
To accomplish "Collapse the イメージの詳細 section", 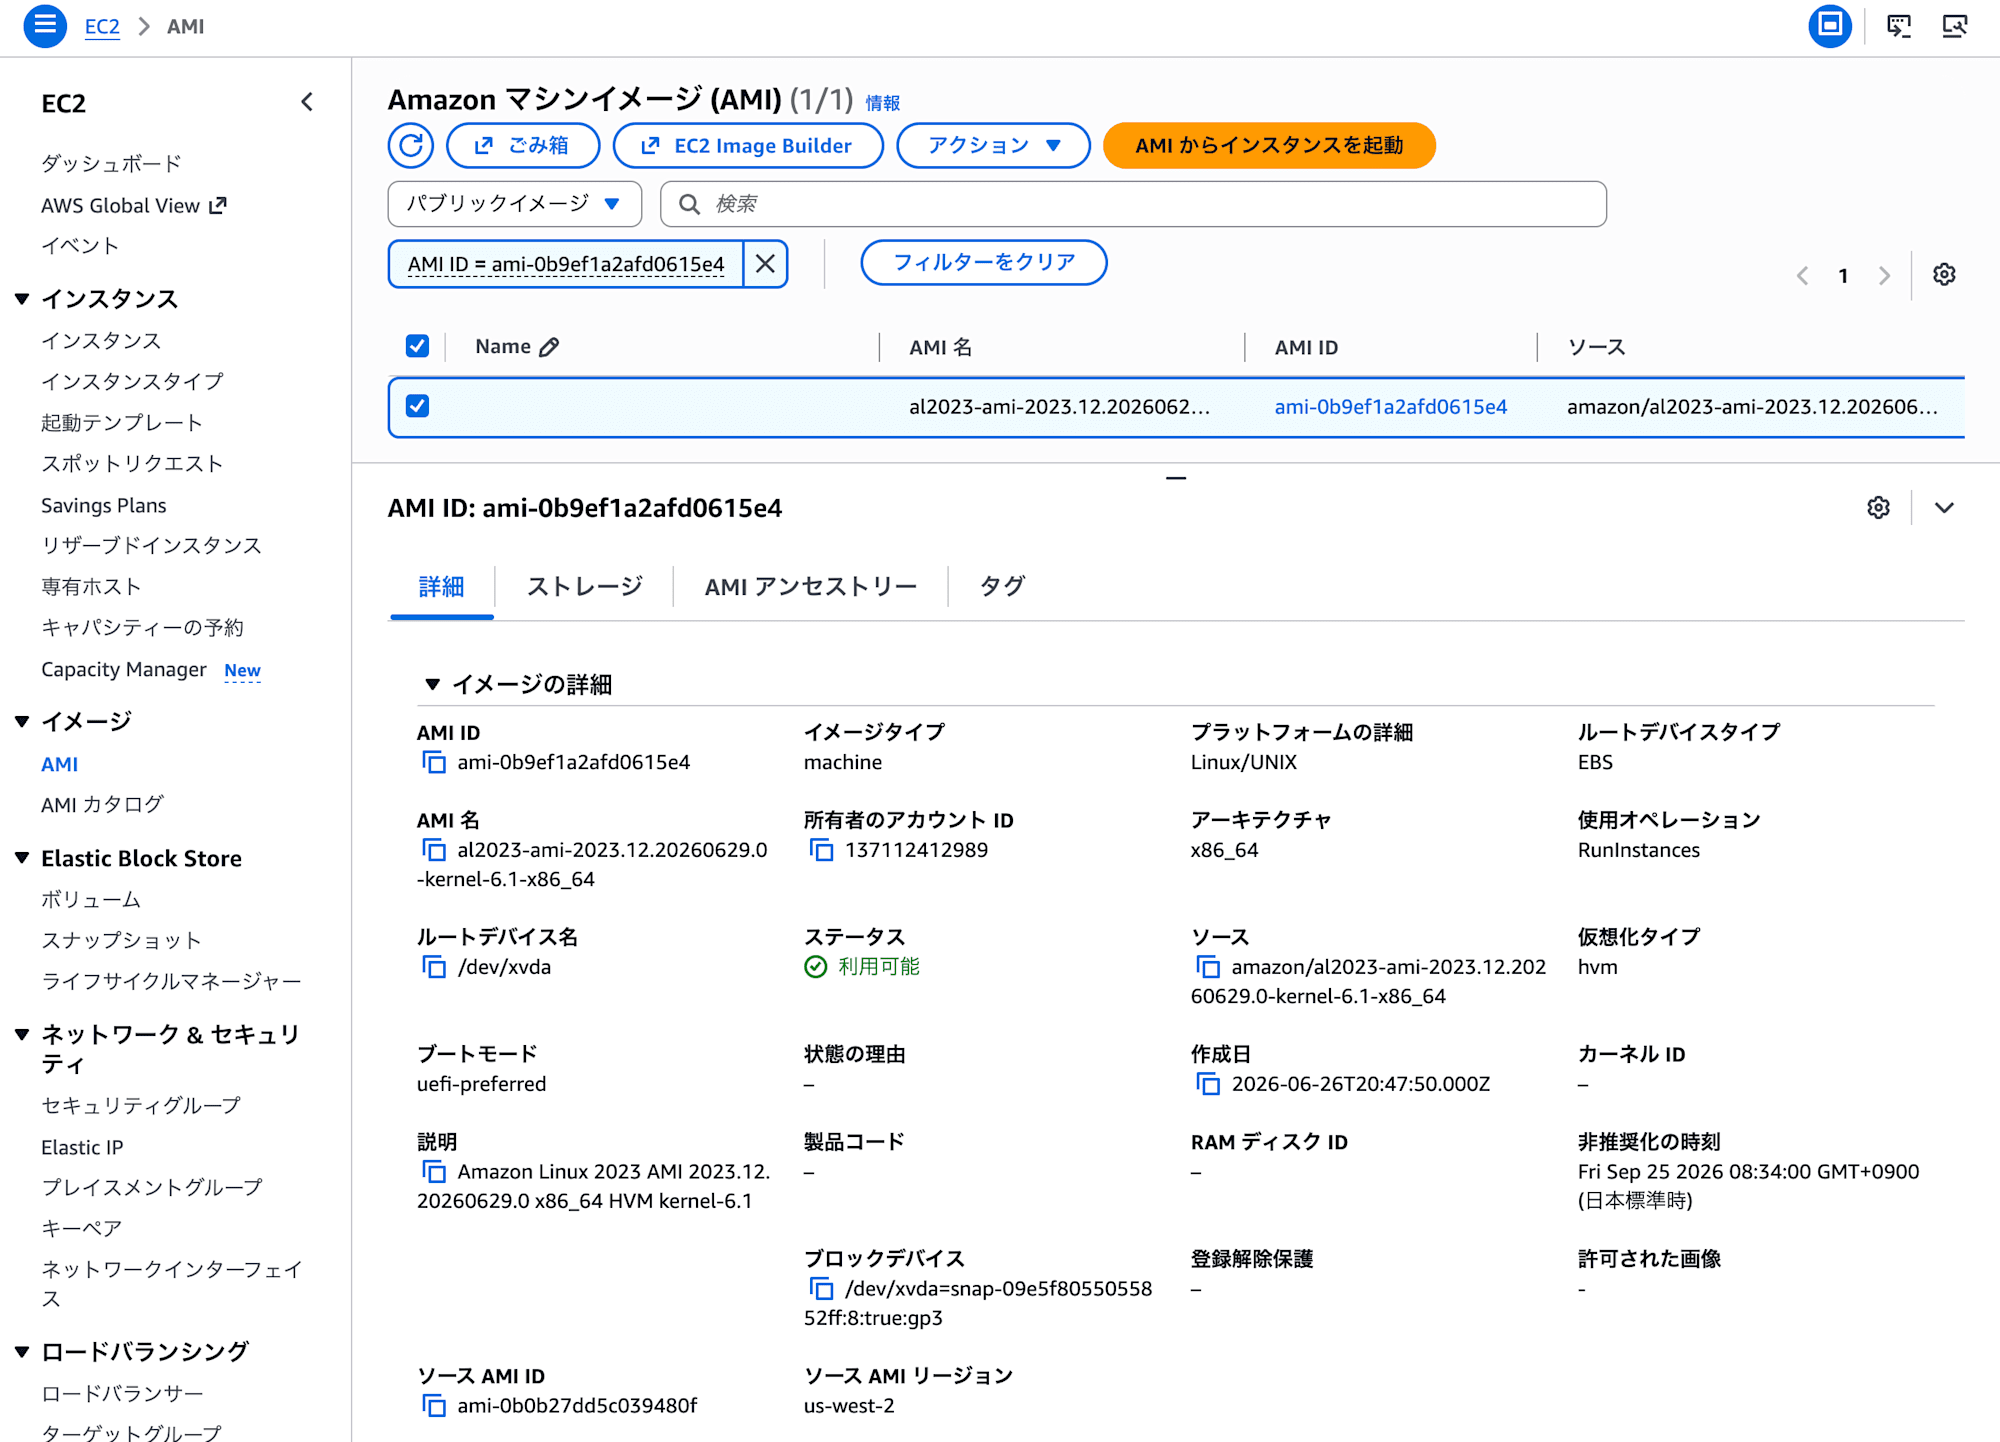I will (432, 685).
